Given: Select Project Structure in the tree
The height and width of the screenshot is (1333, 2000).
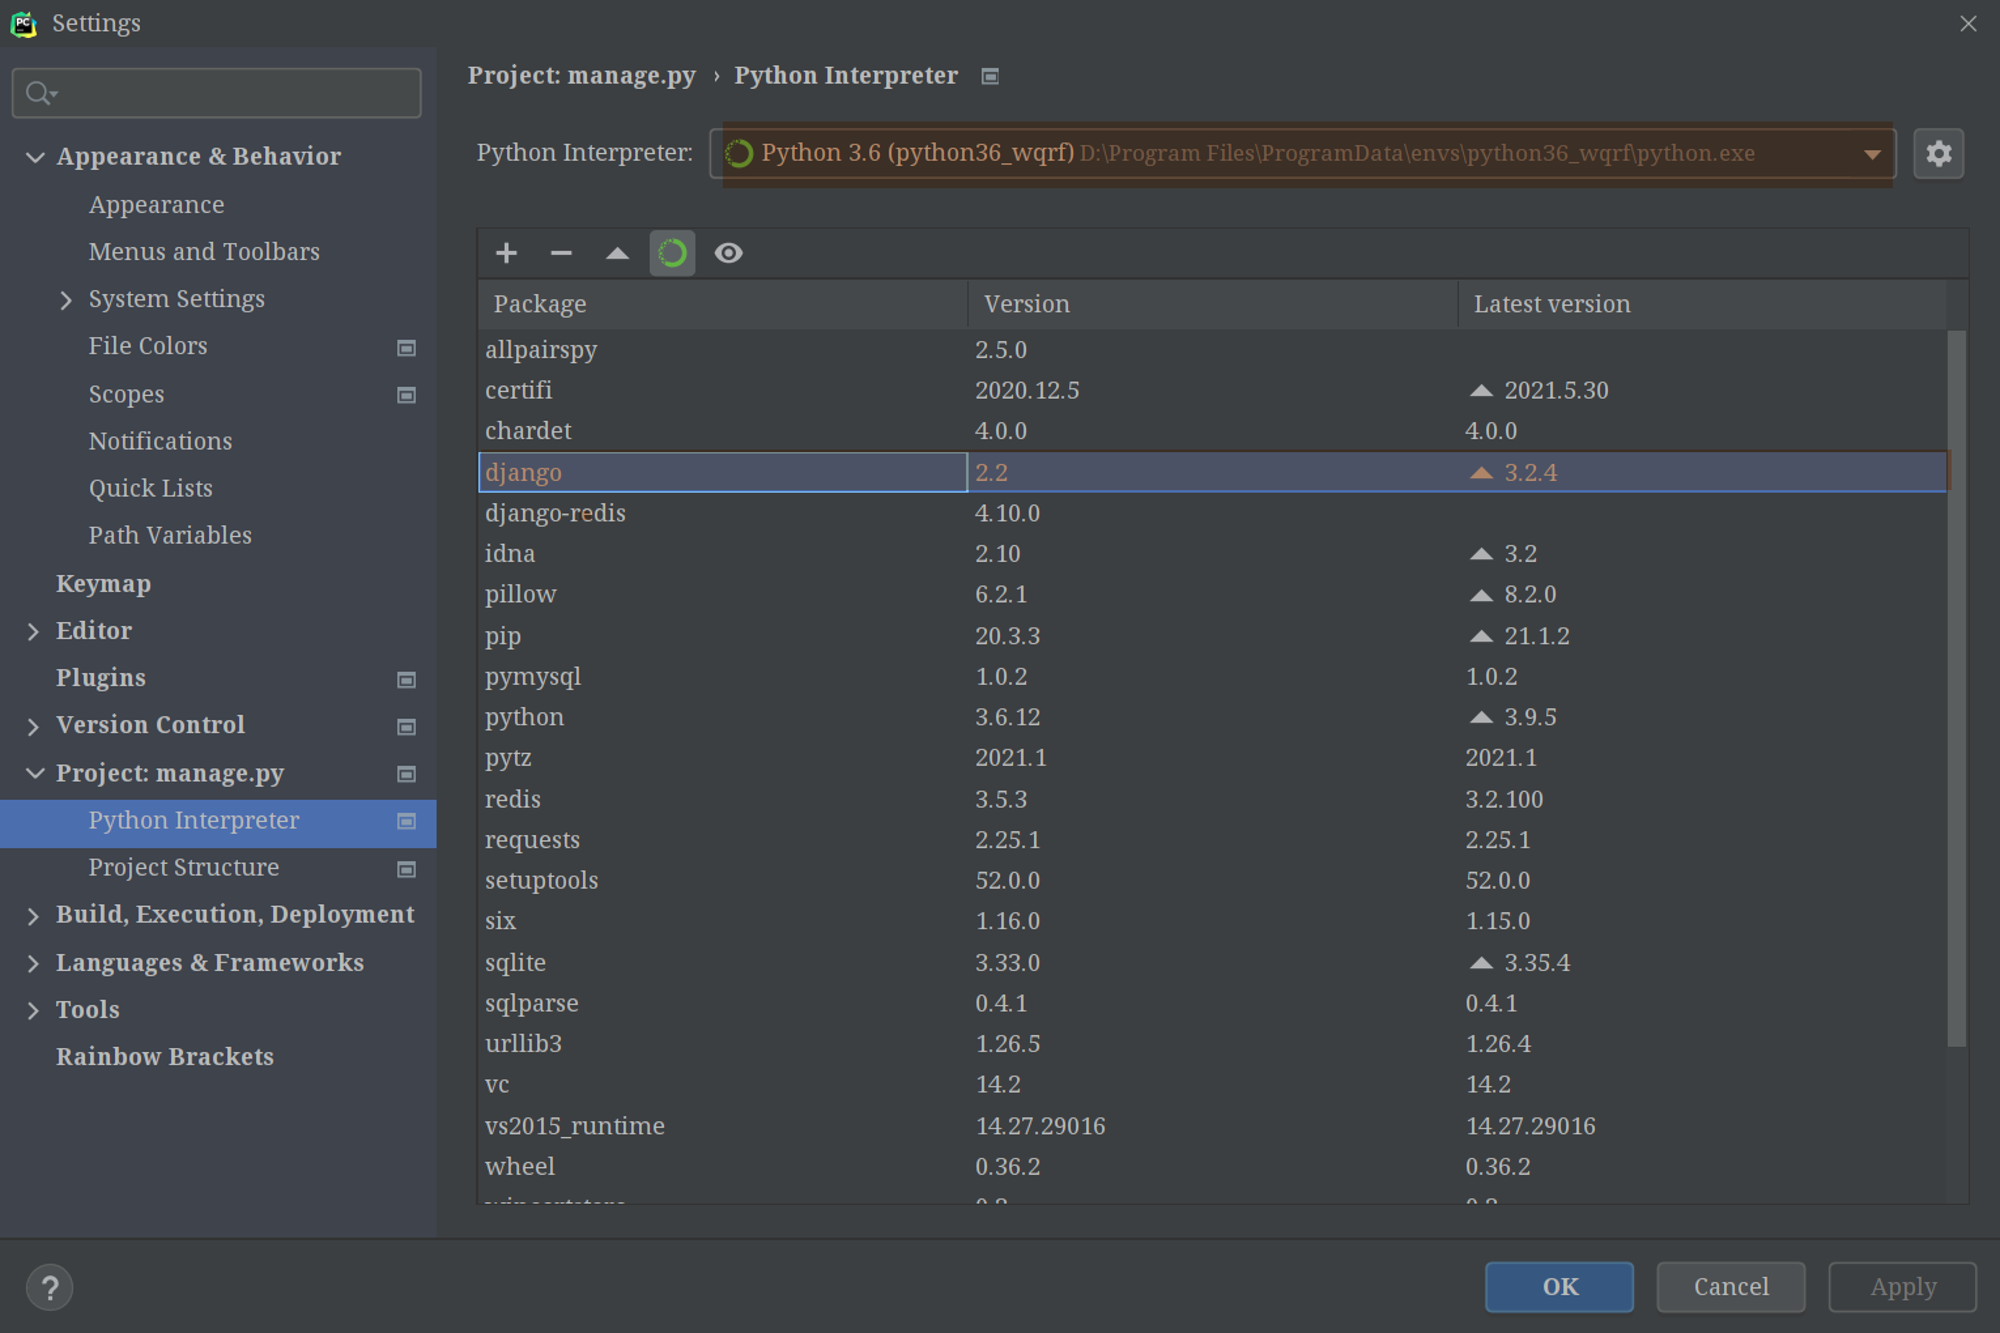Looking at the screenshot, I should [184, 867].
